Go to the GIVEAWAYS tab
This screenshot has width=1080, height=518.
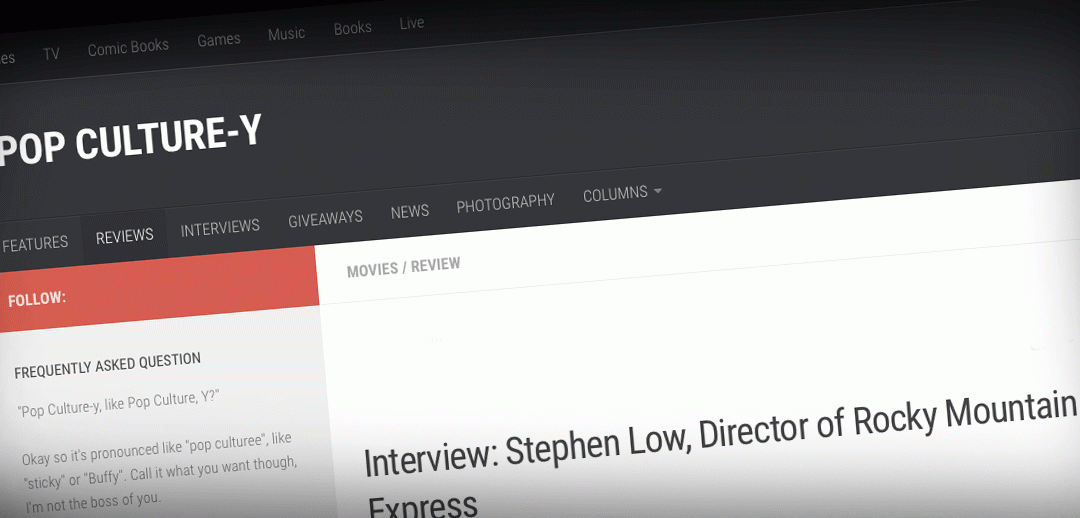[325, 220]
